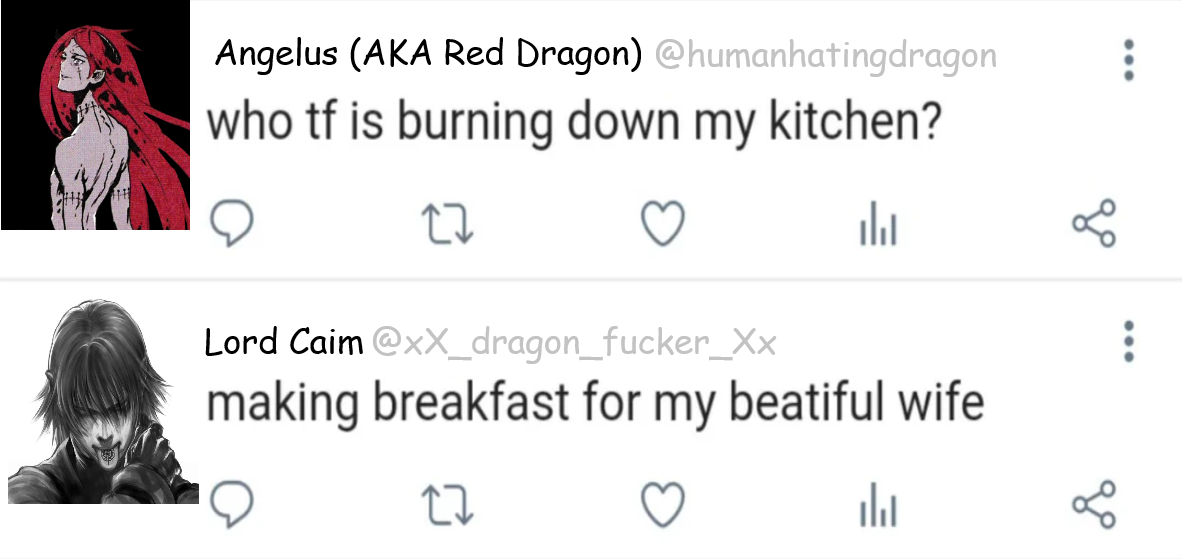This screenshot has width=1182, height=559.
Task: Open more options menu on Angelus's tweet
Action: (x=1129, y=60)
